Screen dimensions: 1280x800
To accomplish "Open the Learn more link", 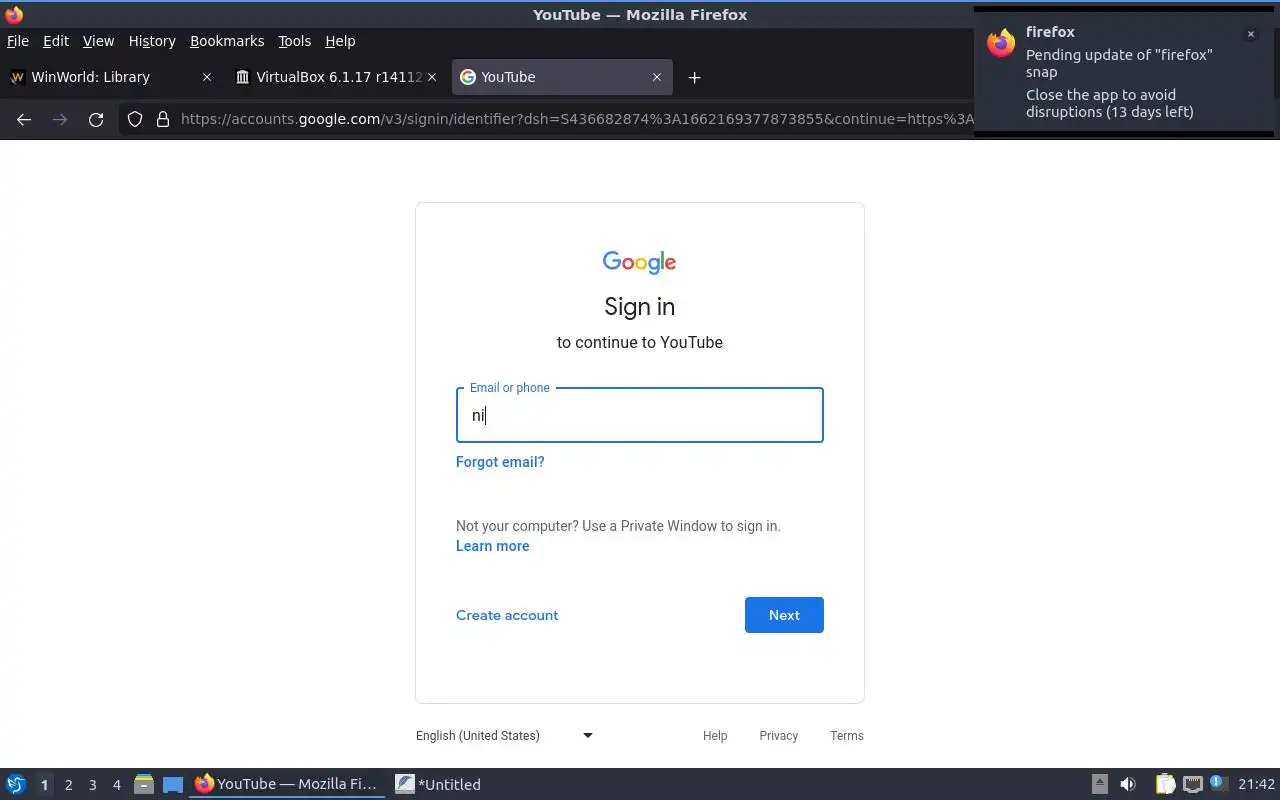I will [x=492, y=546].
